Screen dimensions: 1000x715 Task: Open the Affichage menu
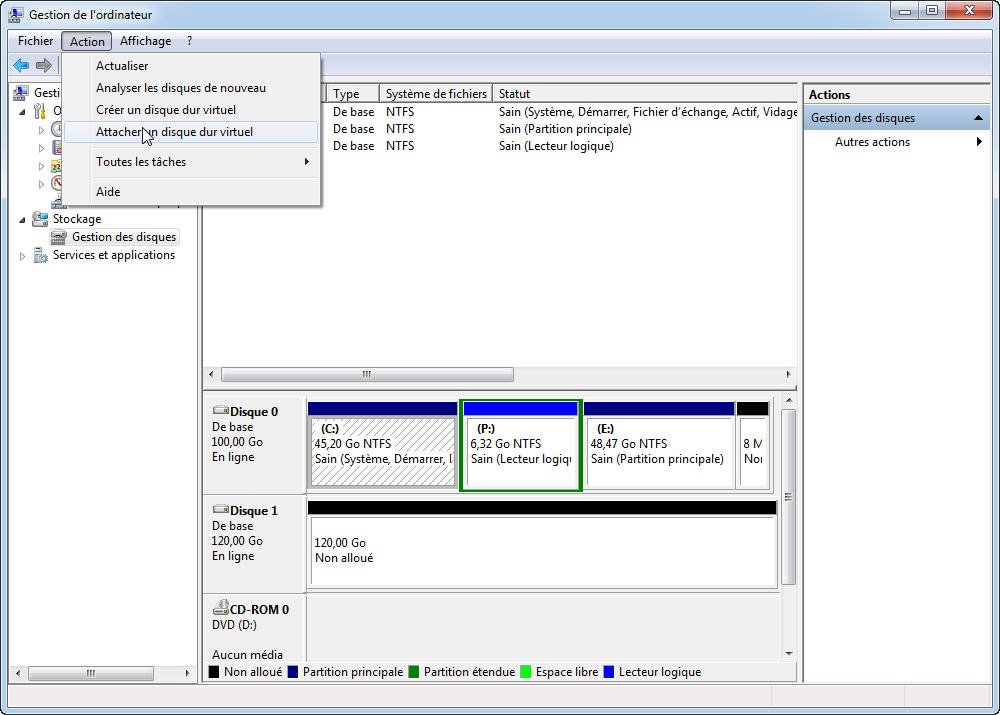pos(145,41)
